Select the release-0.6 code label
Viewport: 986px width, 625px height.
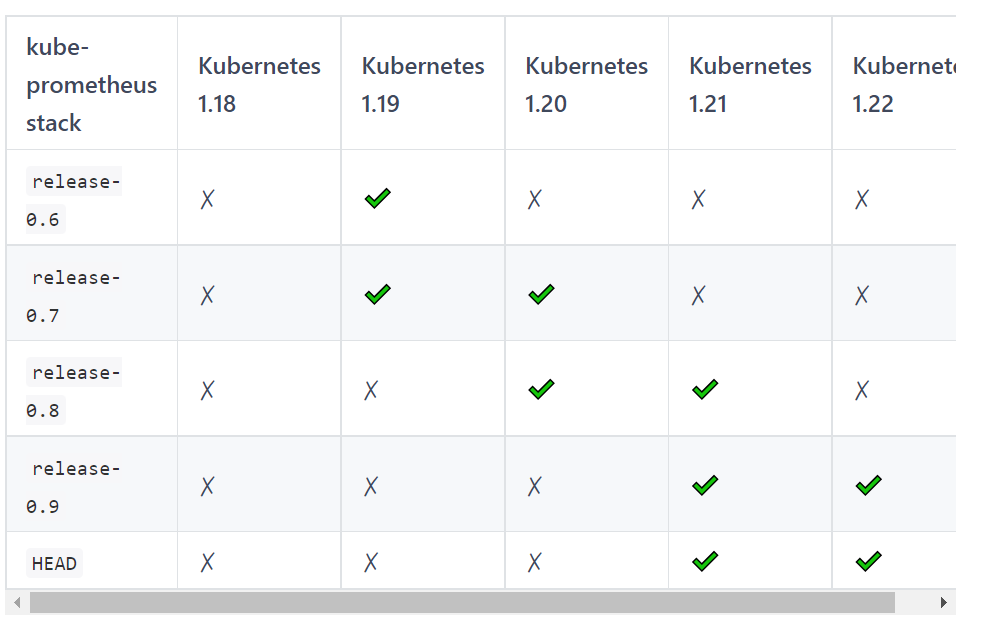coord(74,201)
